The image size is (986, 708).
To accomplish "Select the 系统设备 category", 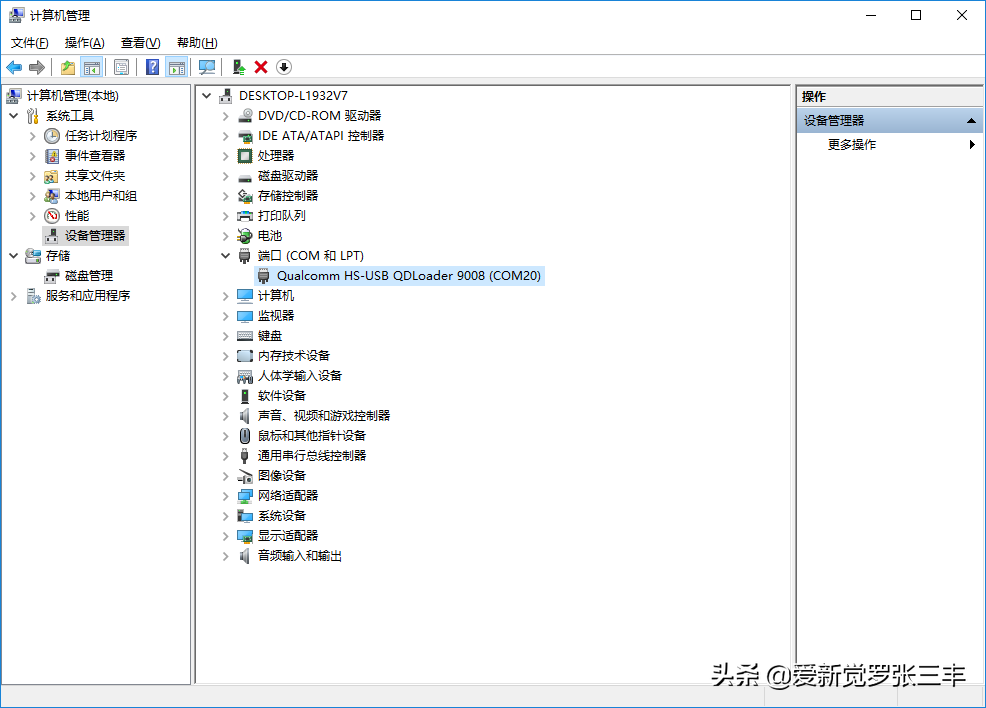I will 281,516.
